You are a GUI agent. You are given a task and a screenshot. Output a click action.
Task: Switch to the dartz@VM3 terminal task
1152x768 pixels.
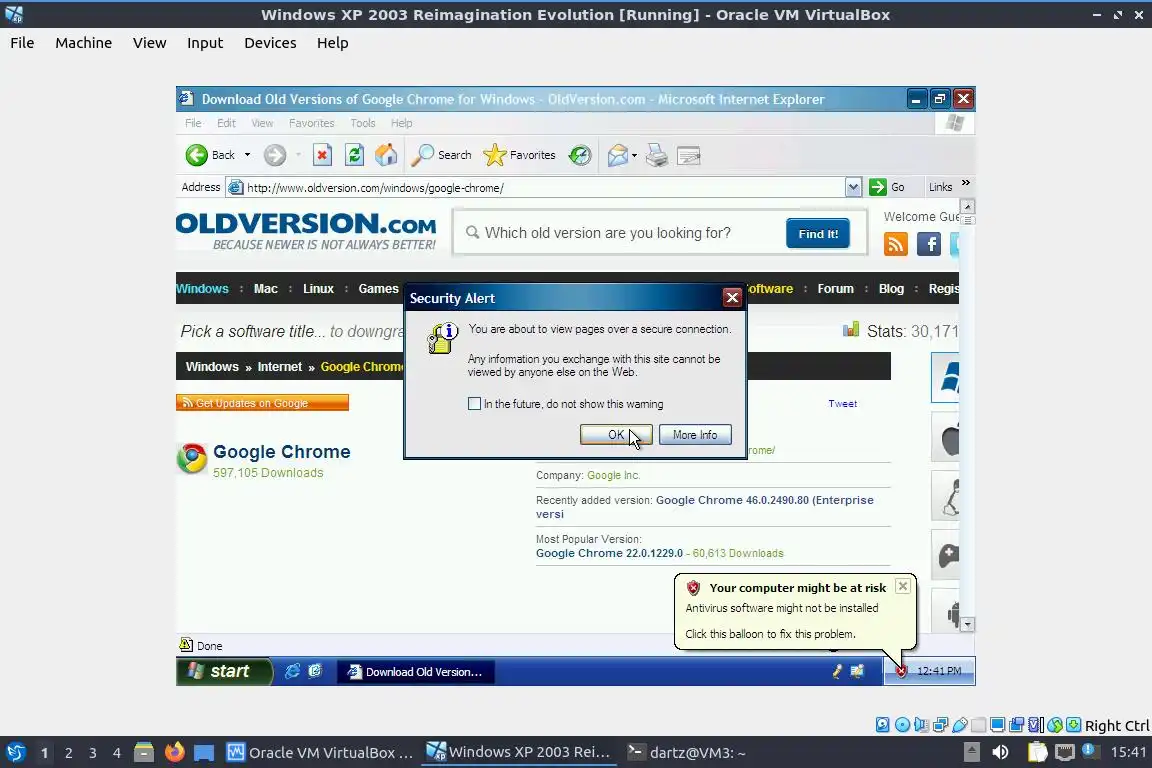tap(687, 753)
